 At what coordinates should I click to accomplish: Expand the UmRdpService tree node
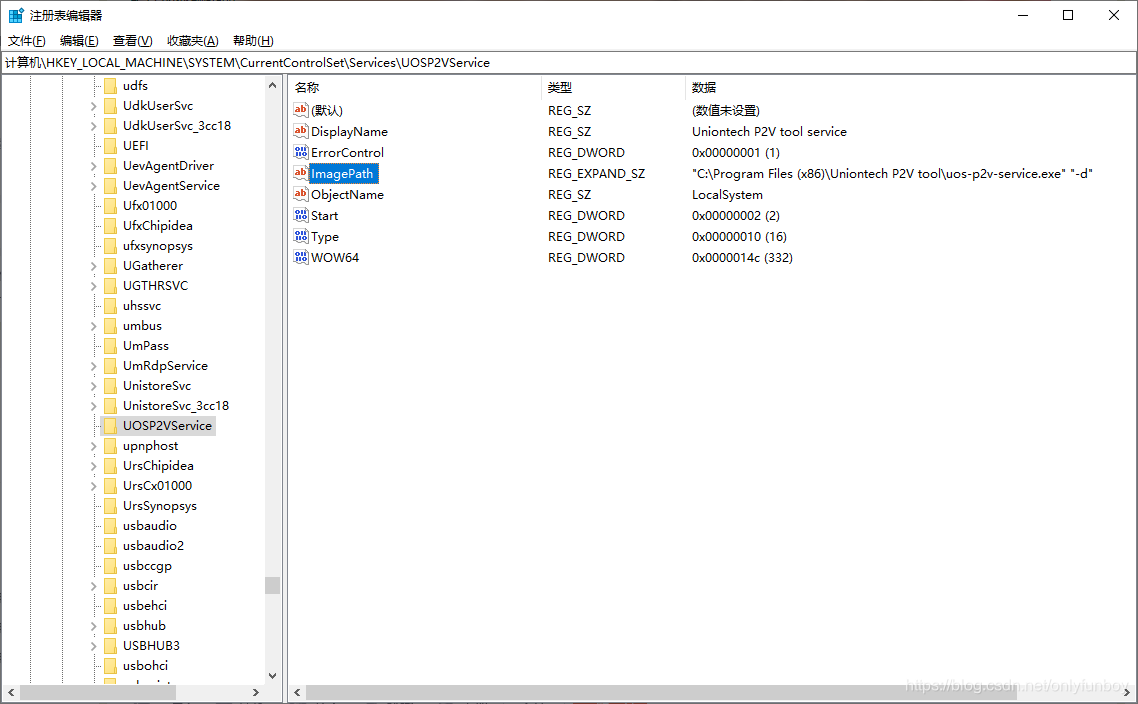point(94,367)
